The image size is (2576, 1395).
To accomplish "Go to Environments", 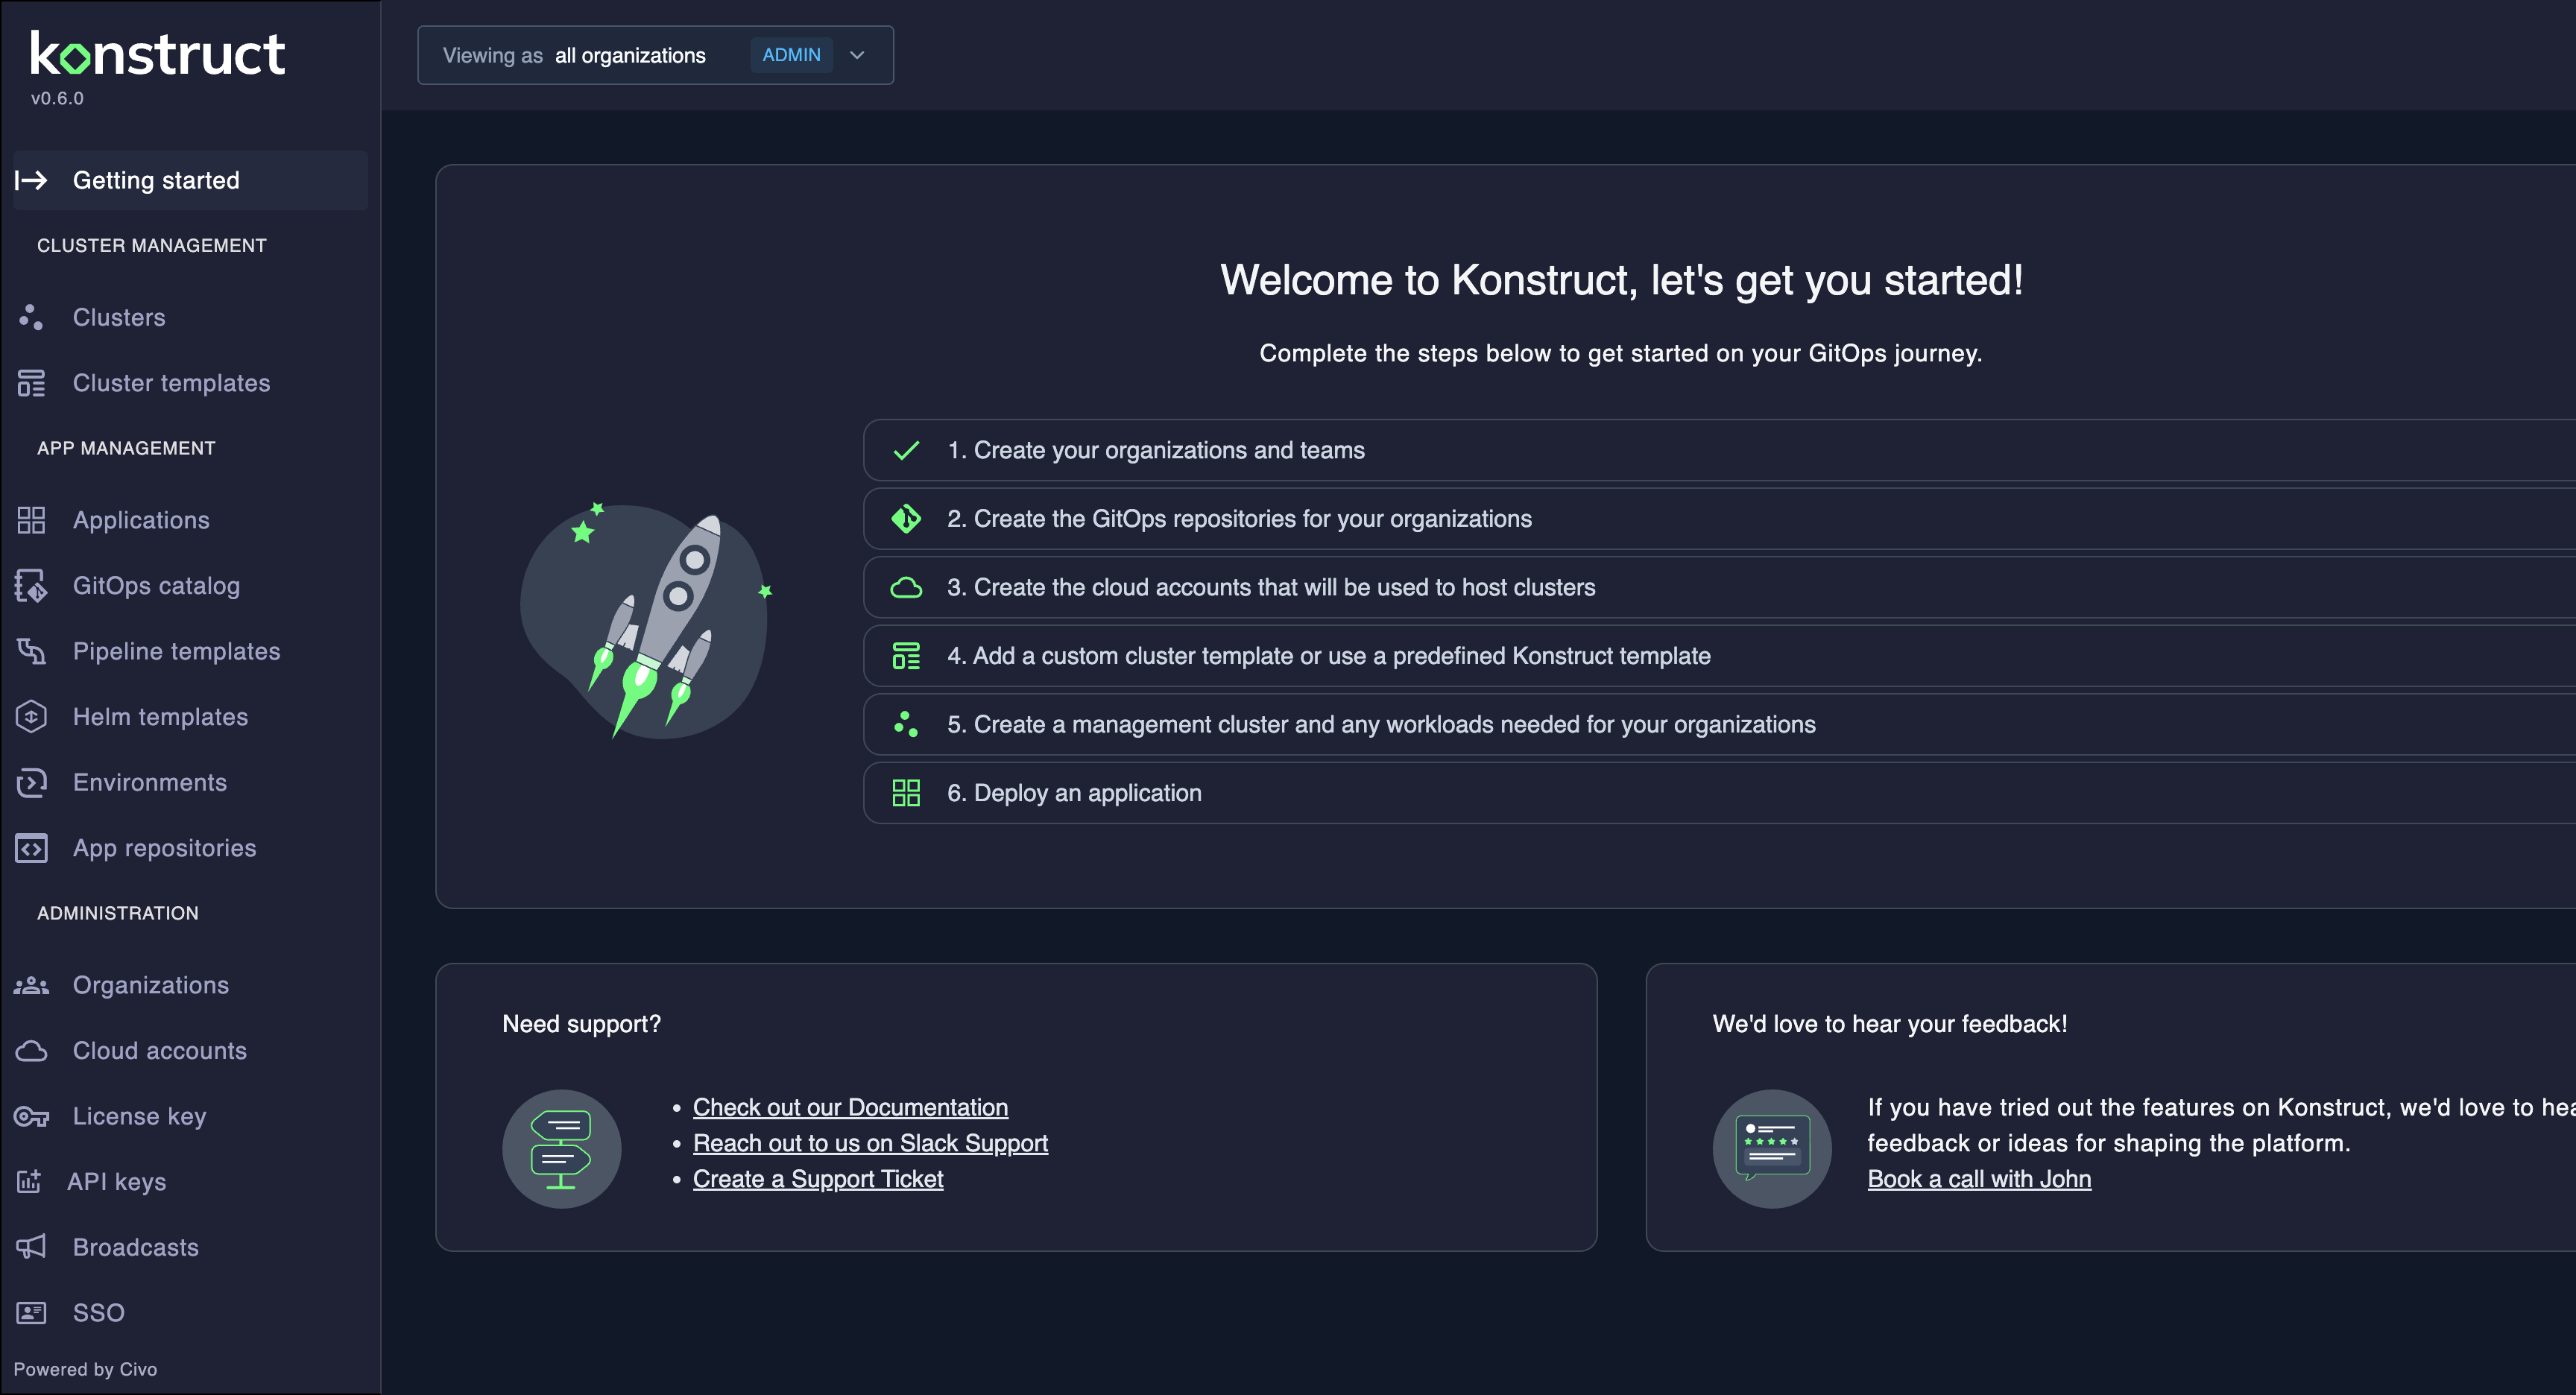I will [190, 782].
